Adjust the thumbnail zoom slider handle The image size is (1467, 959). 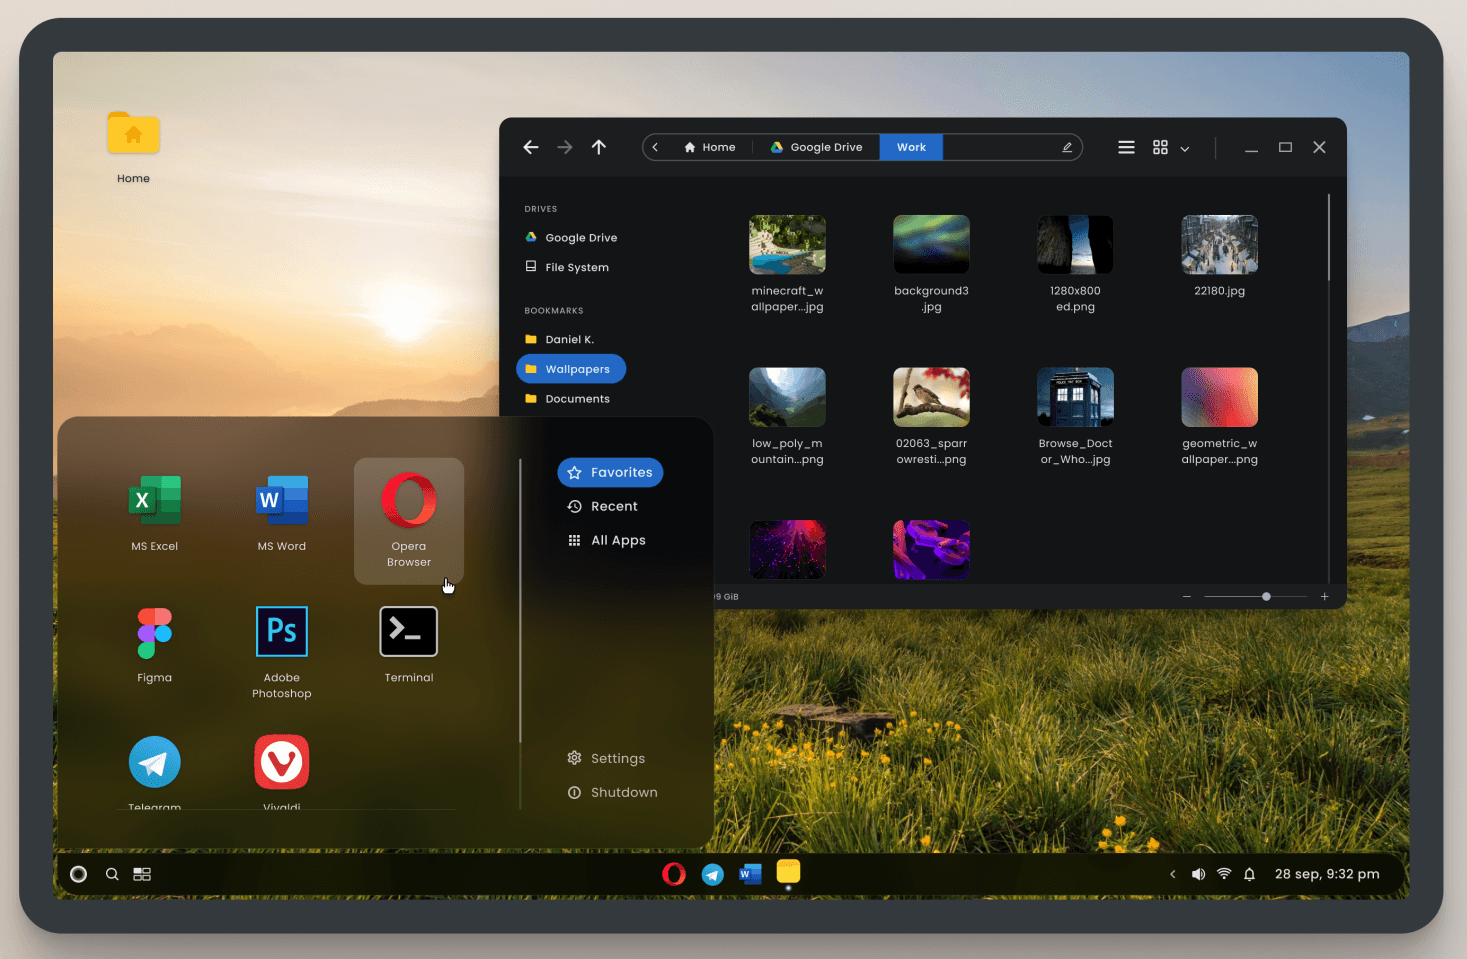coord(1266,597)
